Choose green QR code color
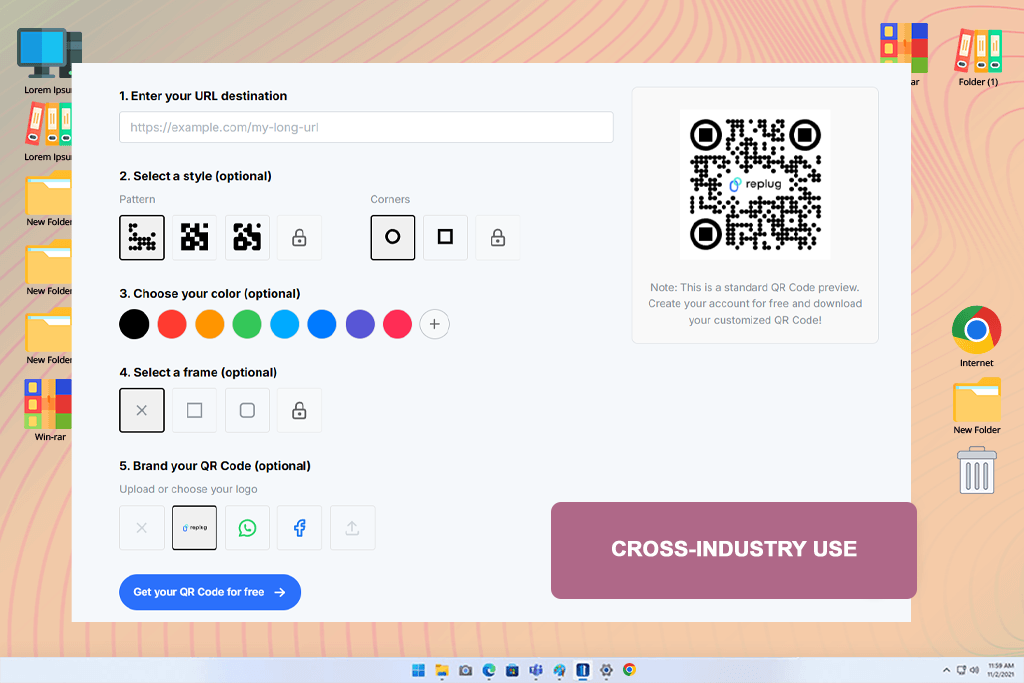This screenshot has height=683, width=1024. pyautogui.click(x=247, y=324)
